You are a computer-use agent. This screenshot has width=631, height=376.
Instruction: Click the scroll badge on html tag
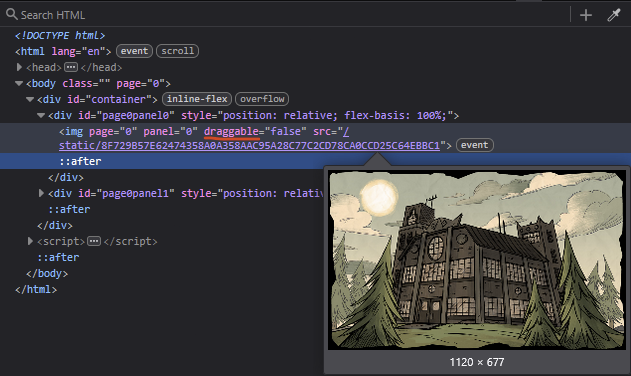(177, 51)
